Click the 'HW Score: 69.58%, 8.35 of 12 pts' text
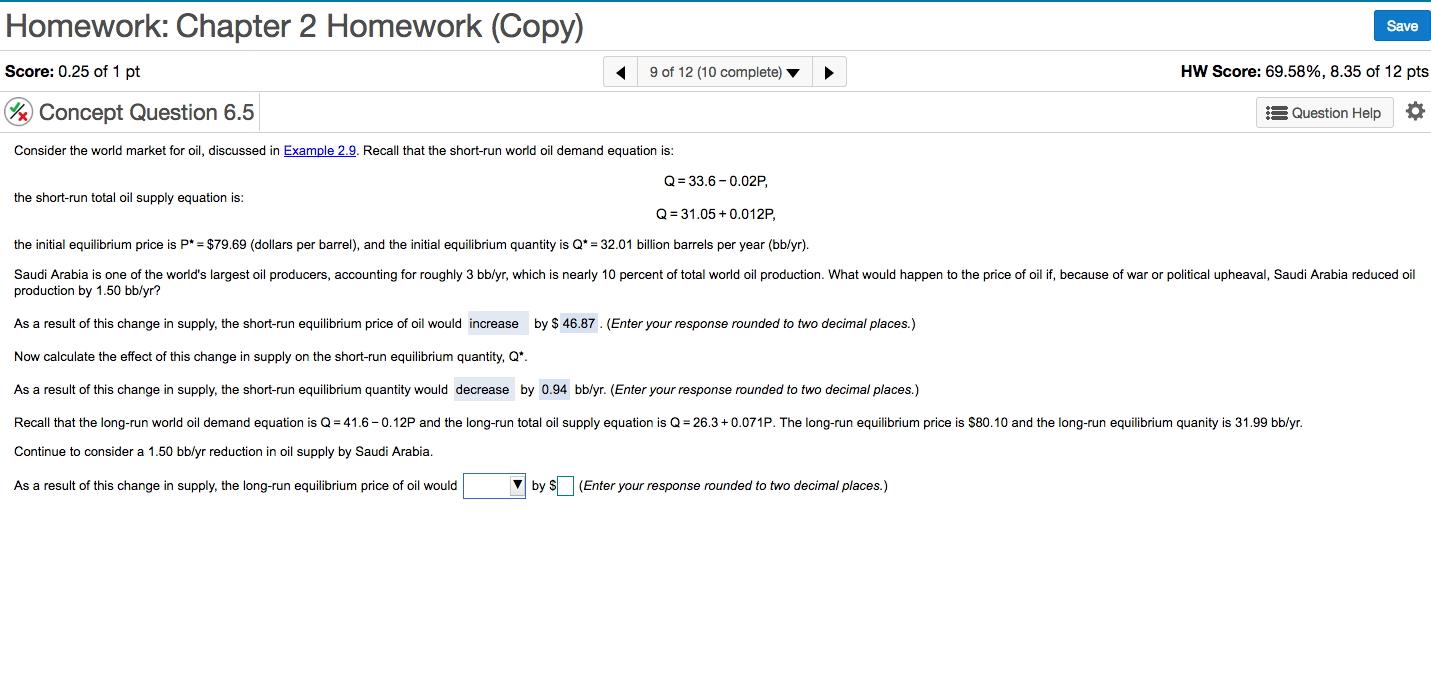This screenshot has height=681, width=1431. (1304, 71)
